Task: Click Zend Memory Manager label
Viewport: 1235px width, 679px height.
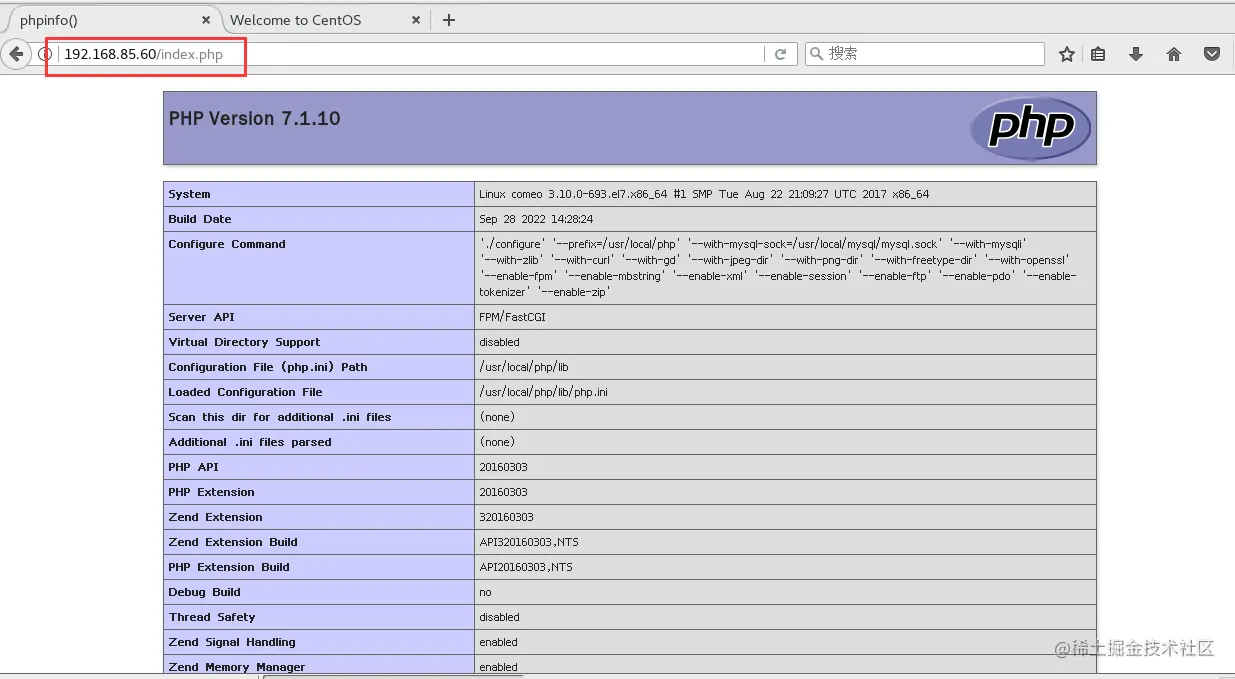Action: point(237,667)
